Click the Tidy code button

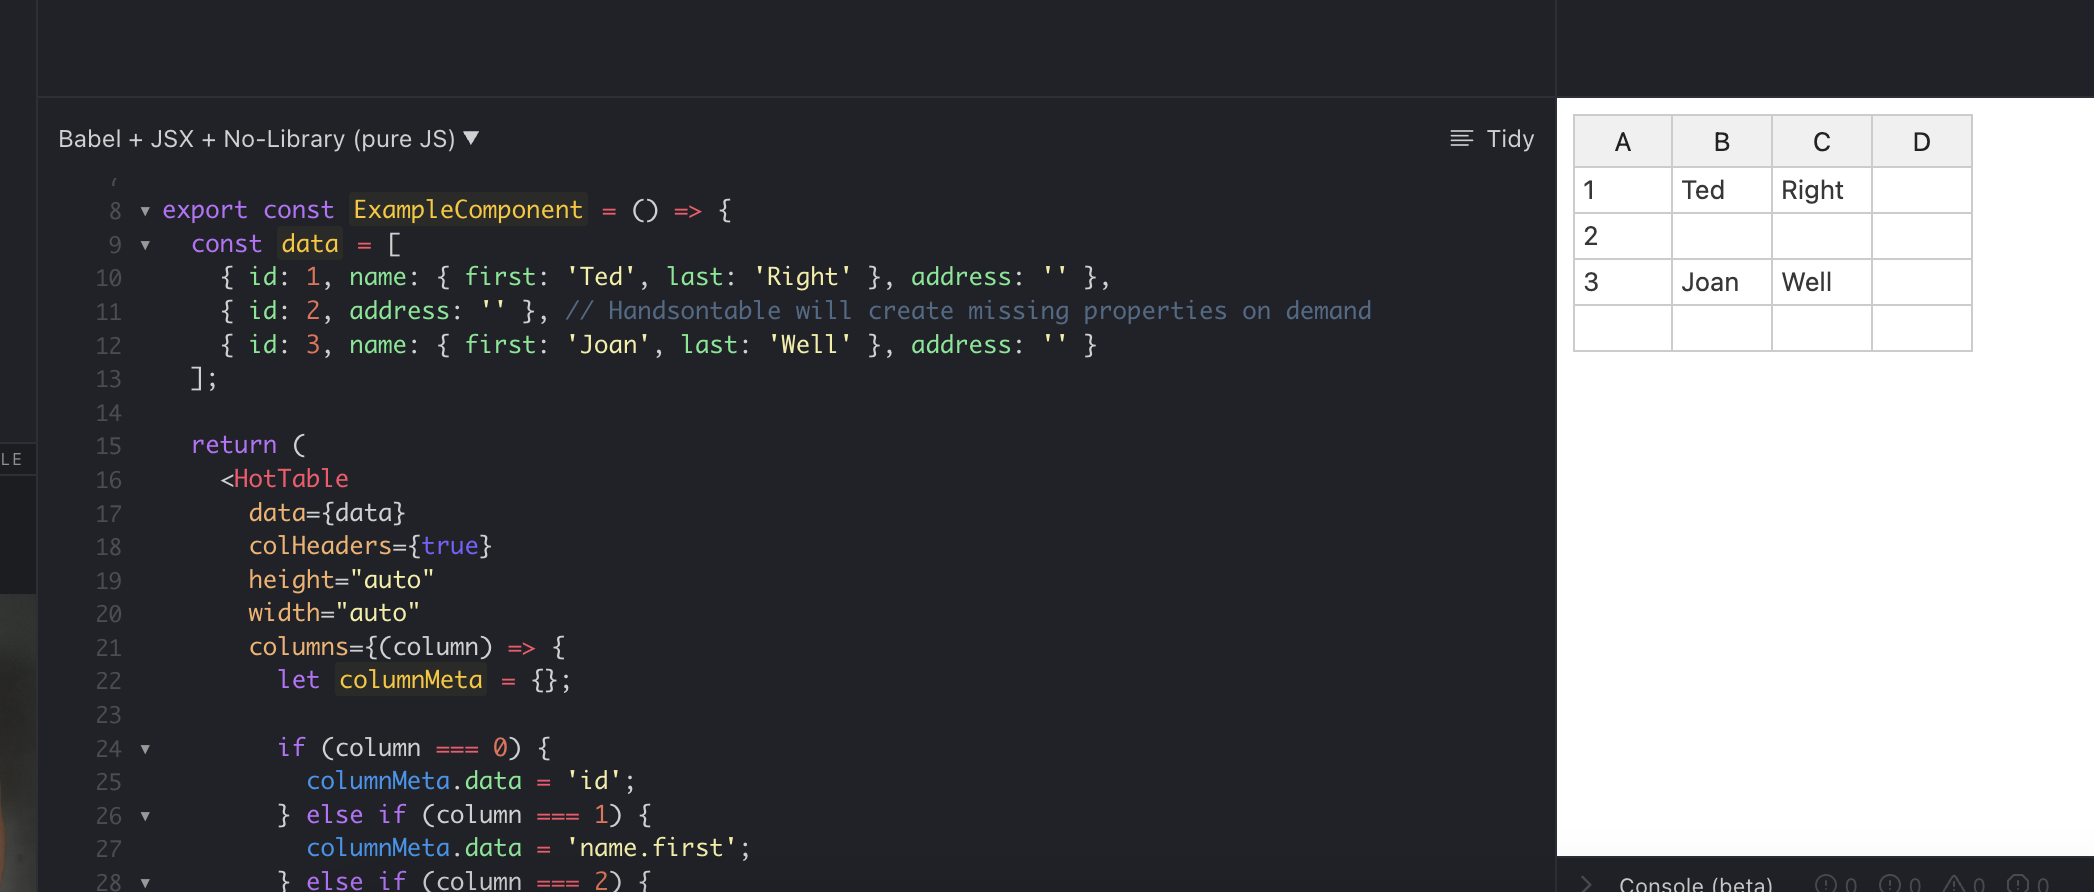(1492, 139)
